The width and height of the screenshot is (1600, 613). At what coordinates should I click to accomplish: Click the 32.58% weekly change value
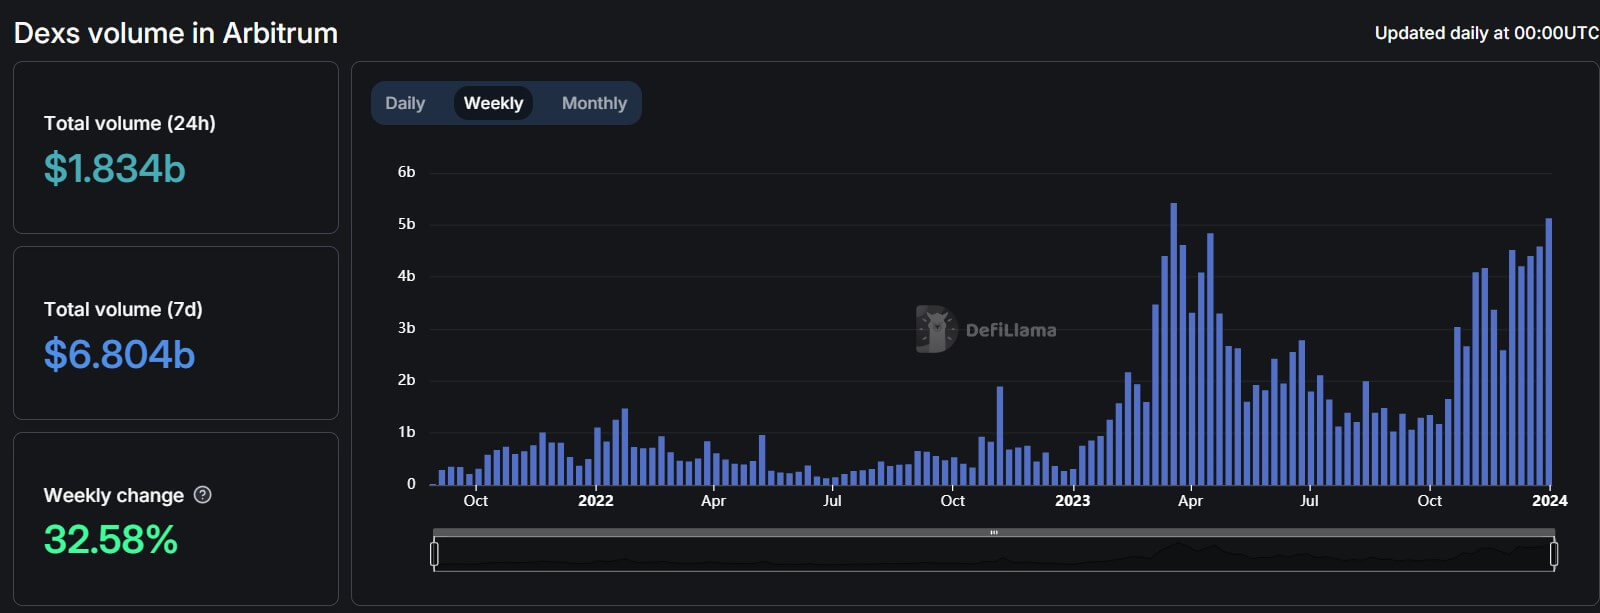tap(111, 540)
